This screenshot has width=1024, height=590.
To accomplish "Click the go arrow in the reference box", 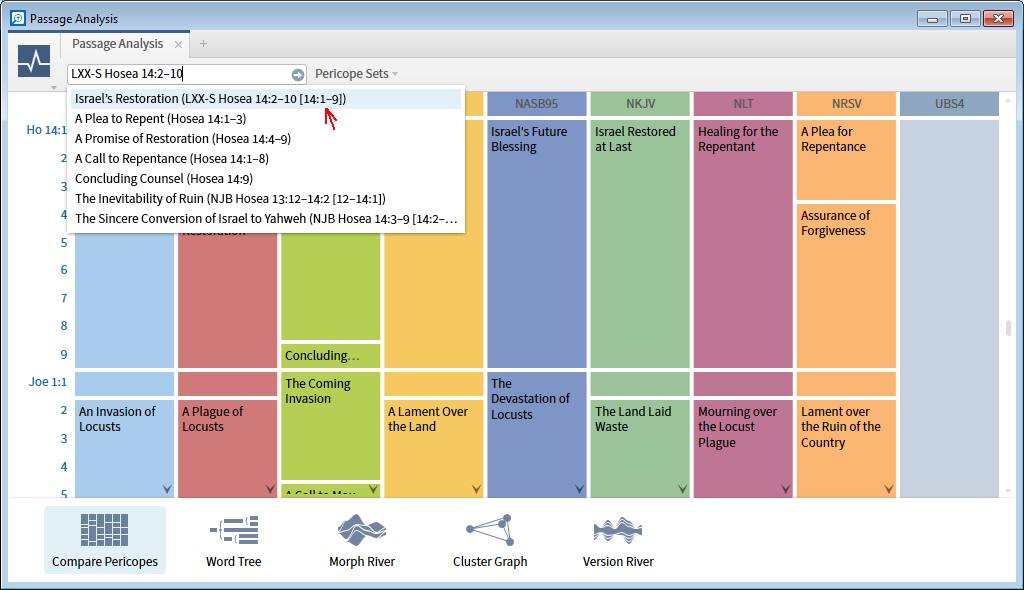I will [298, 74].
